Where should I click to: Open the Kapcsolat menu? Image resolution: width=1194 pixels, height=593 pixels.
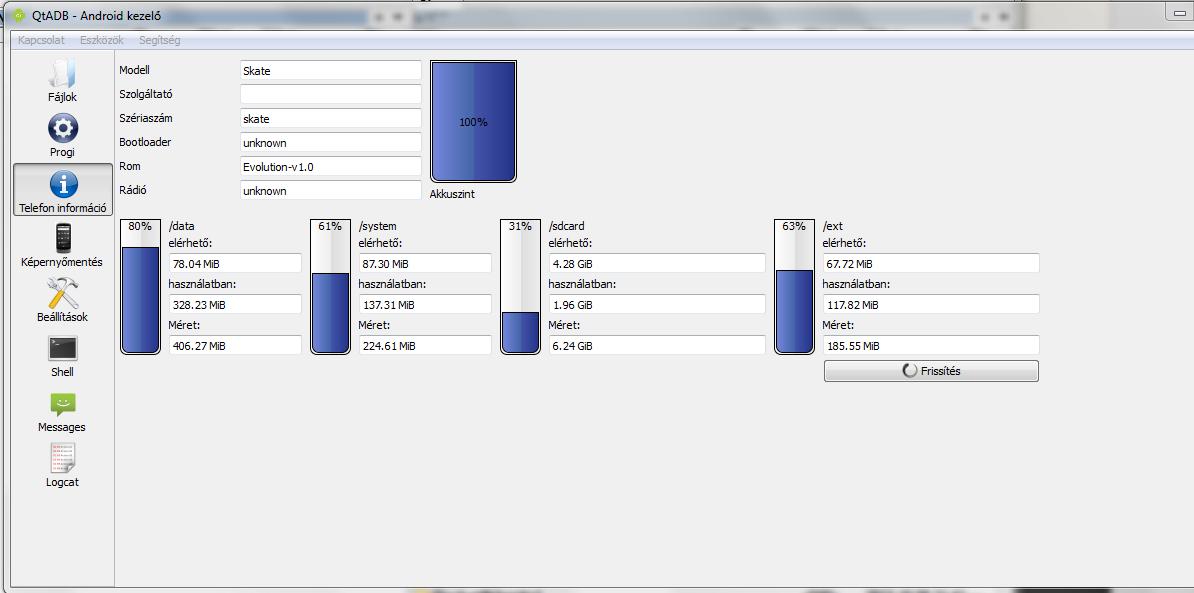pyautogui.click(x=41, y=40)
